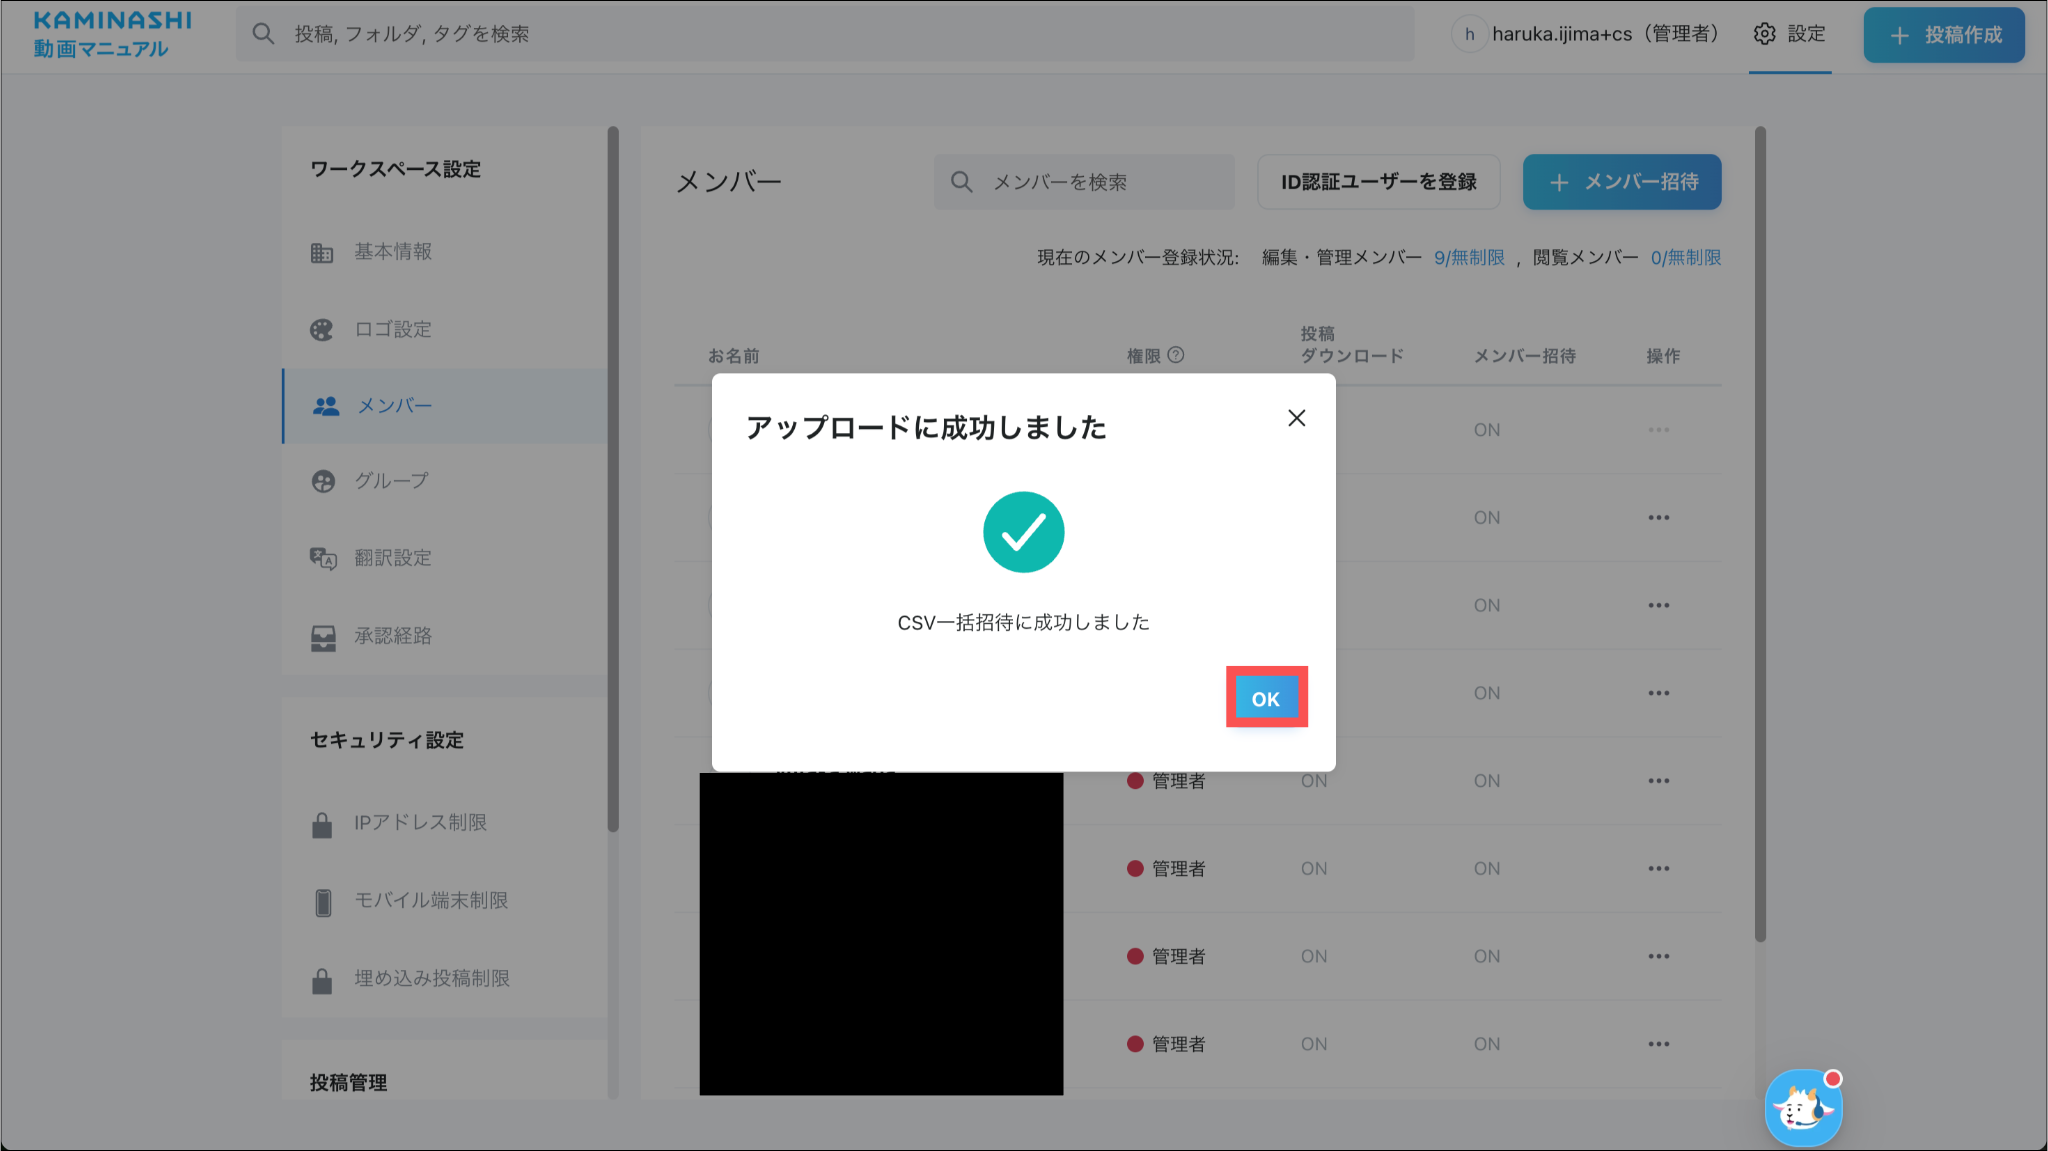Open IPアドレス制限 lock item

[419, 823]
